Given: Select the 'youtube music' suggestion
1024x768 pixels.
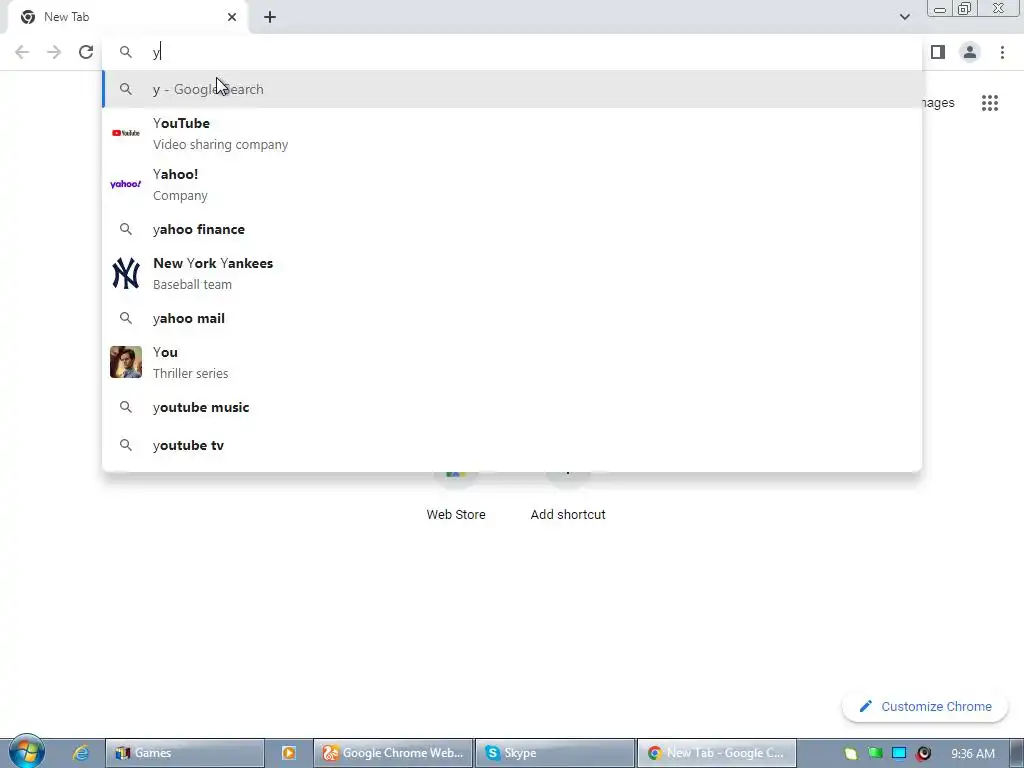Looking at the screenshot, I should [512, 407].
